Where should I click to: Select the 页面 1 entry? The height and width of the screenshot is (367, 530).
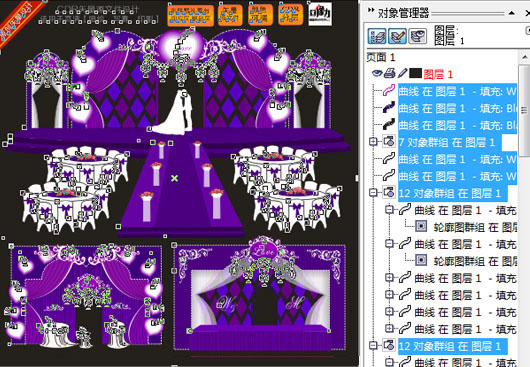coord(381,57)
